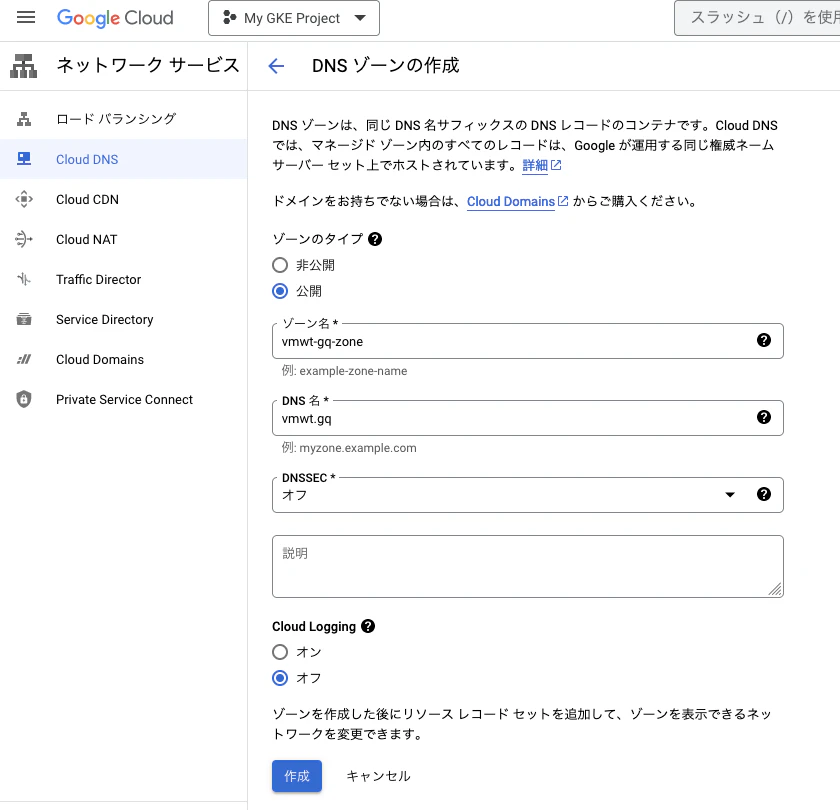Open the DNSSEC field help tooltip
840x810 pixels.
764,494
